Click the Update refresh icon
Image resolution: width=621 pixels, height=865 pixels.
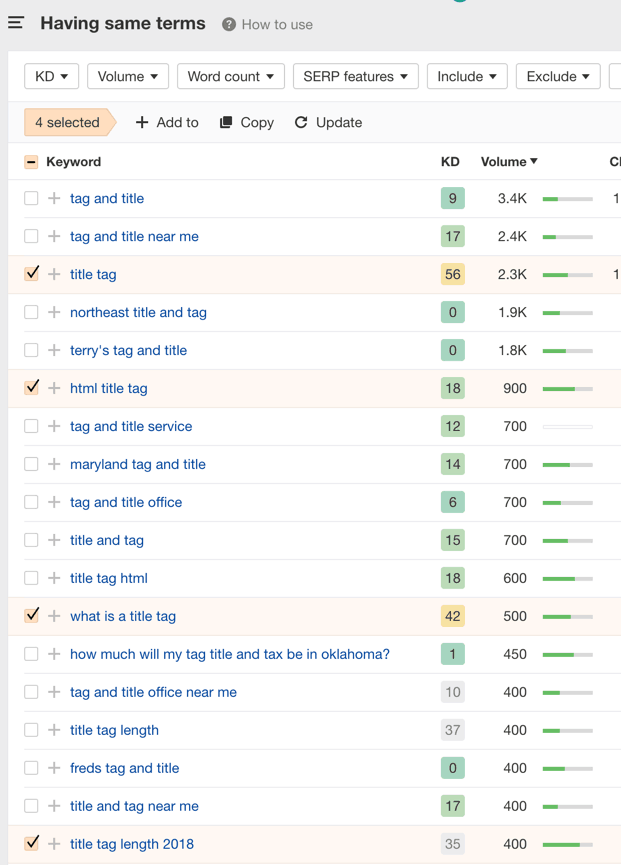tap(301, 122)
